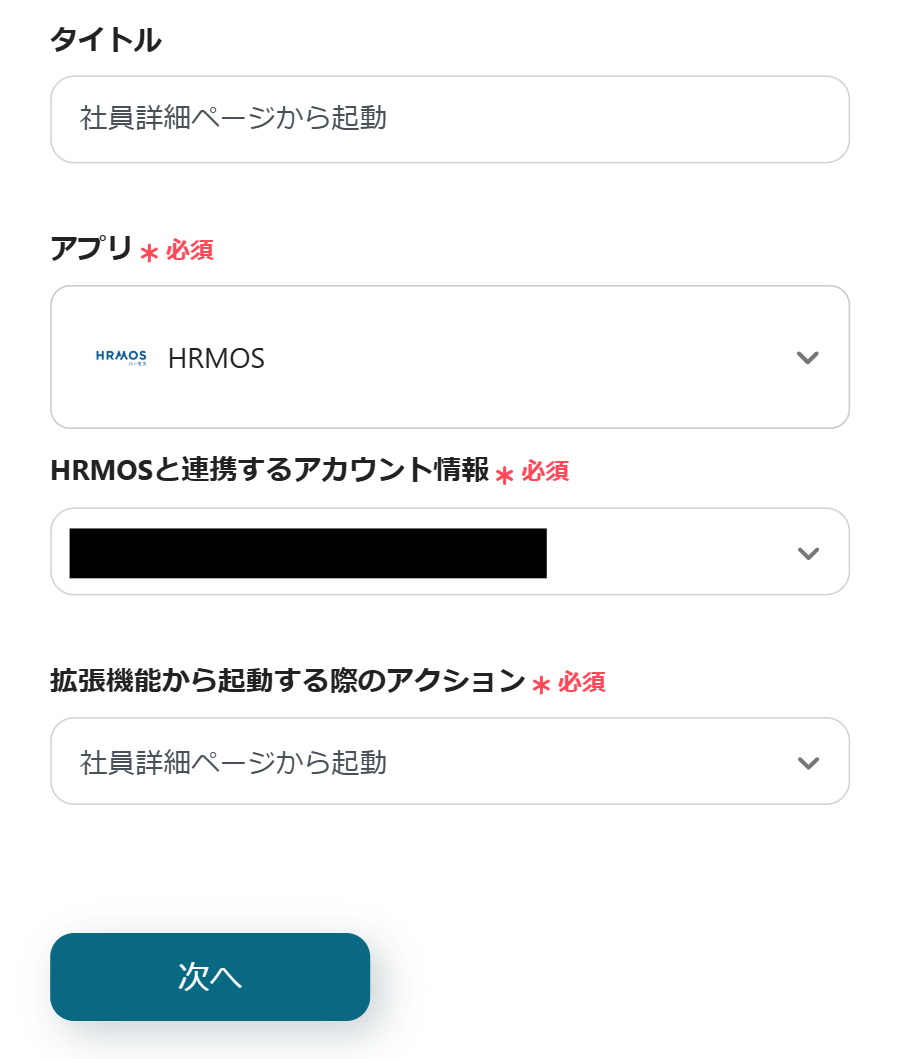This screenshot has width=908, height=1059.
Task: Click the アプリ field label
Action: [x=91, y=249]
